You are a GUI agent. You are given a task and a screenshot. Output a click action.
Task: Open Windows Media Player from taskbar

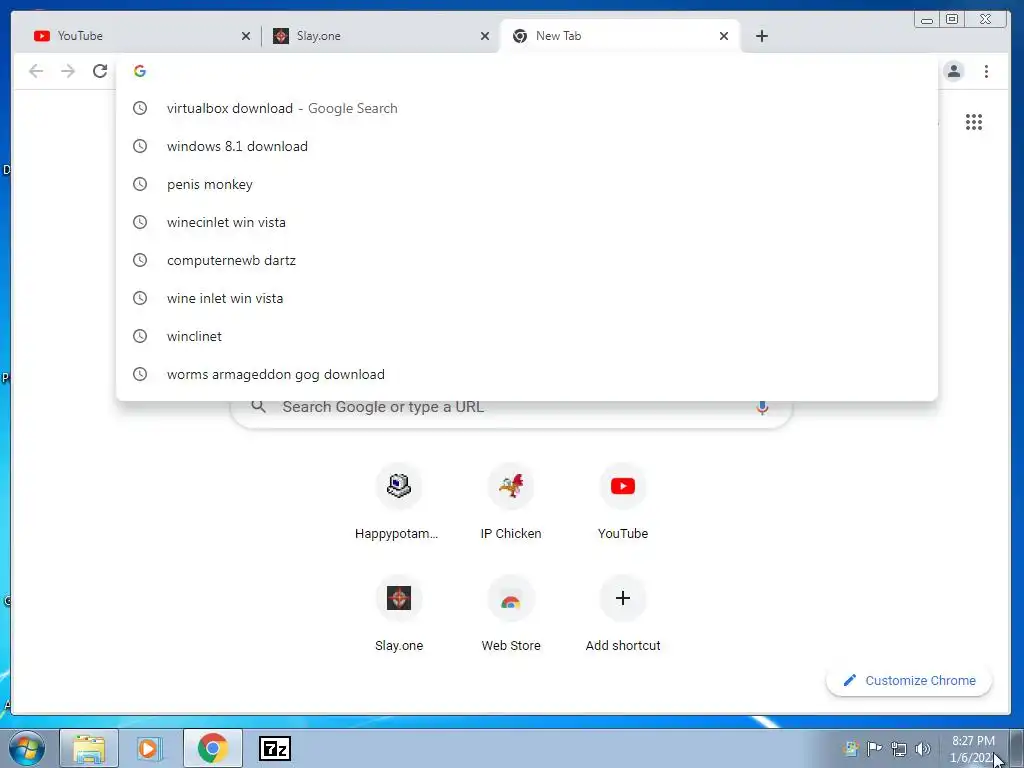(149, 748)
